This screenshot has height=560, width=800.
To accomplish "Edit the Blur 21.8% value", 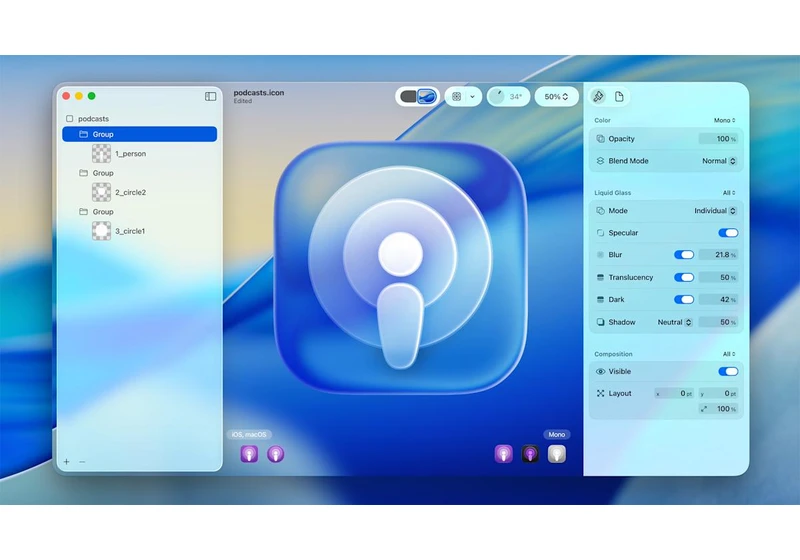I will coord(717,254).
